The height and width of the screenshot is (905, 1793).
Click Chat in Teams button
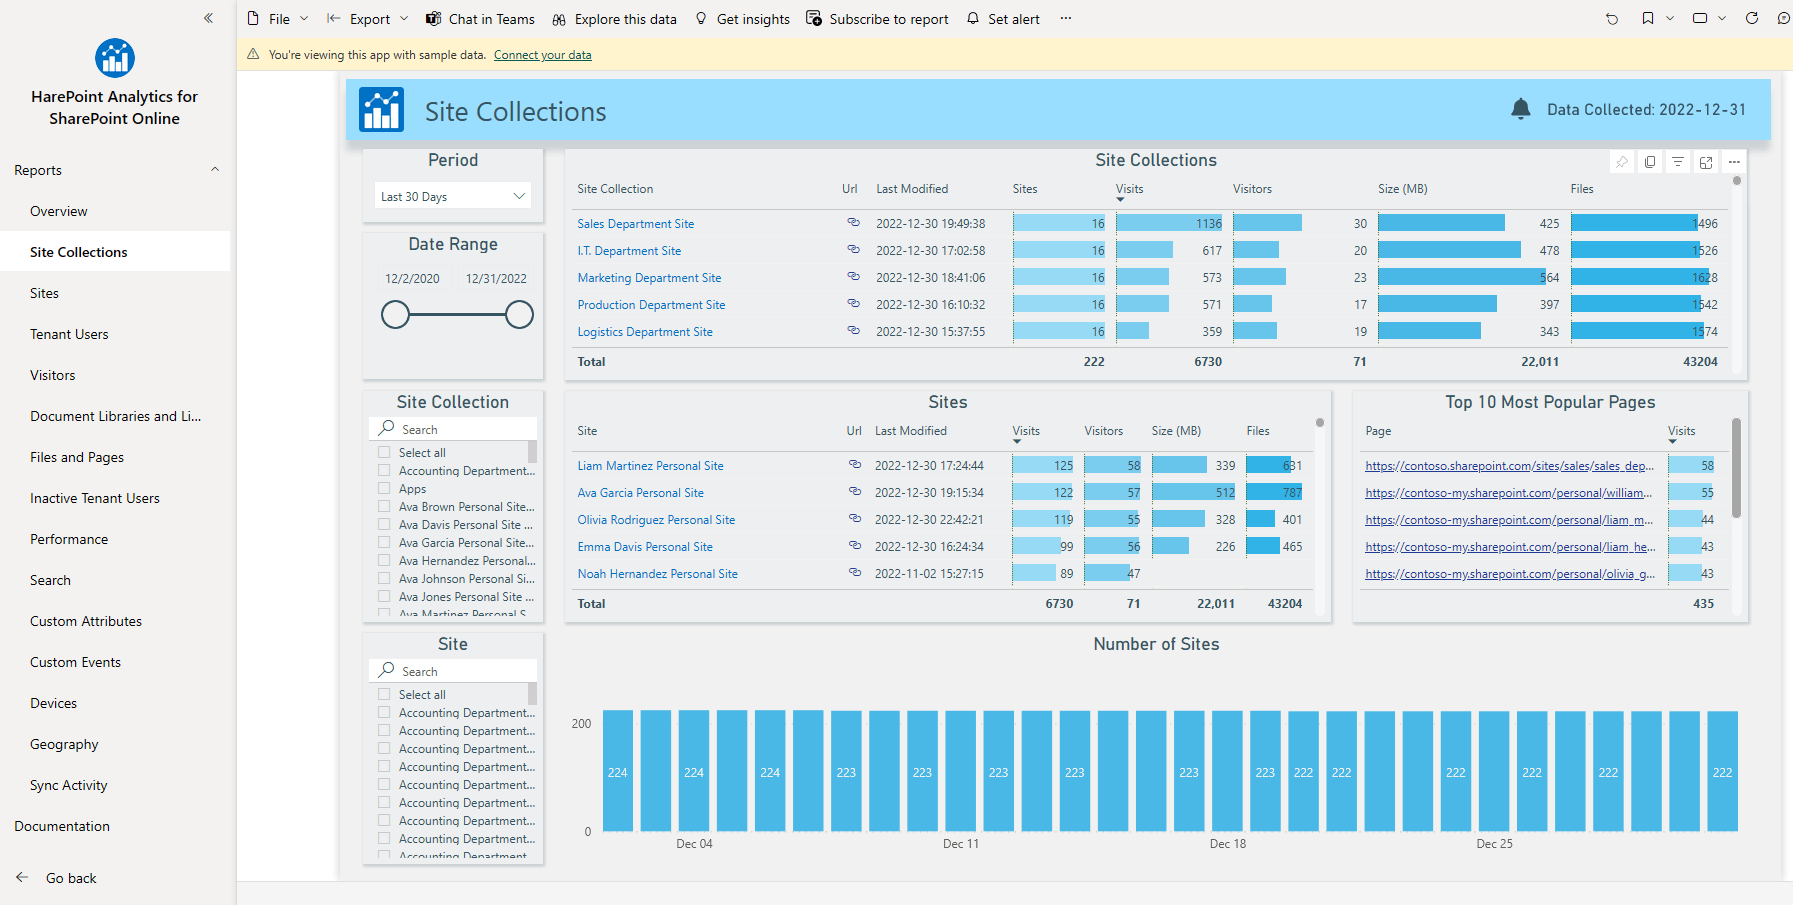click(480, 19)
